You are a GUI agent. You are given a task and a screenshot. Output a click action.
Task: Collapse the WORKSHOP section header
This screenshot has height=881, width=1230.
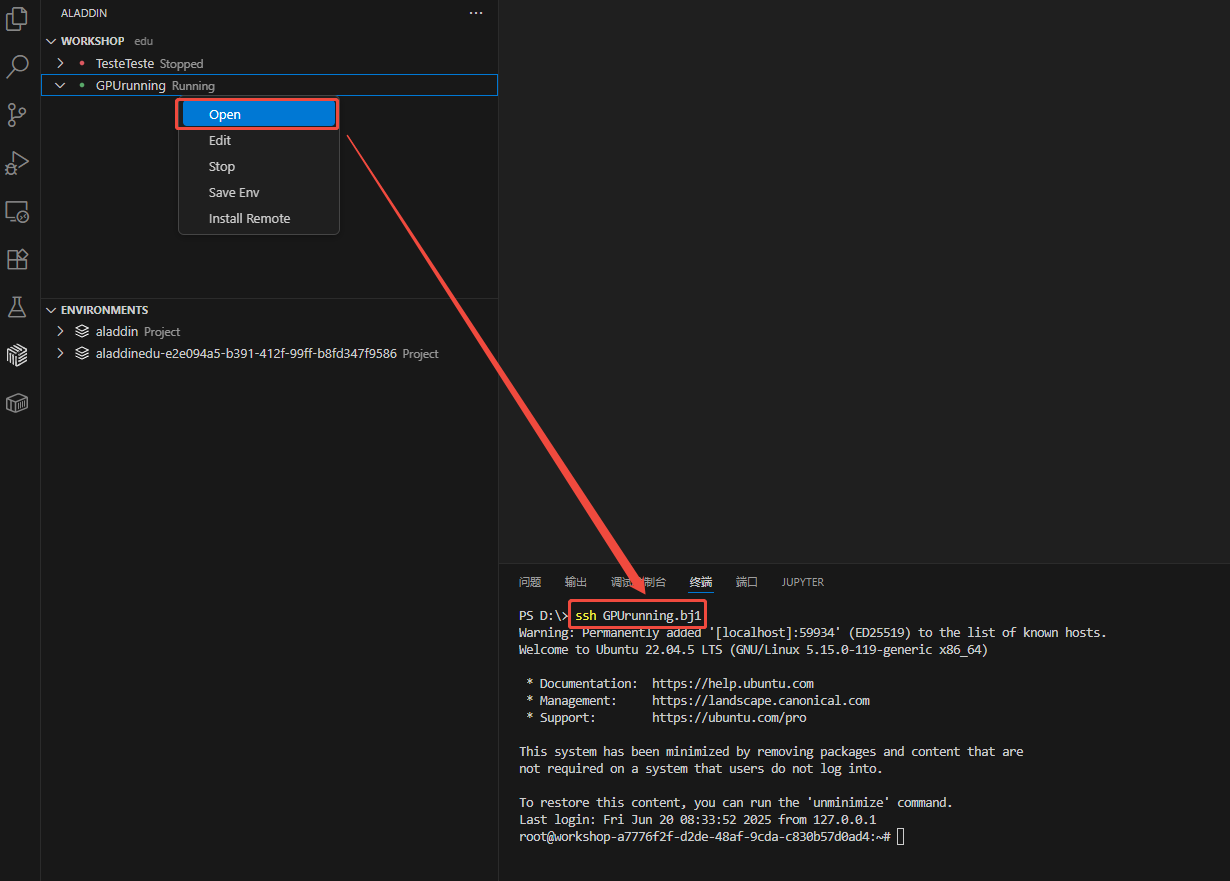click(x=51, y=41)
